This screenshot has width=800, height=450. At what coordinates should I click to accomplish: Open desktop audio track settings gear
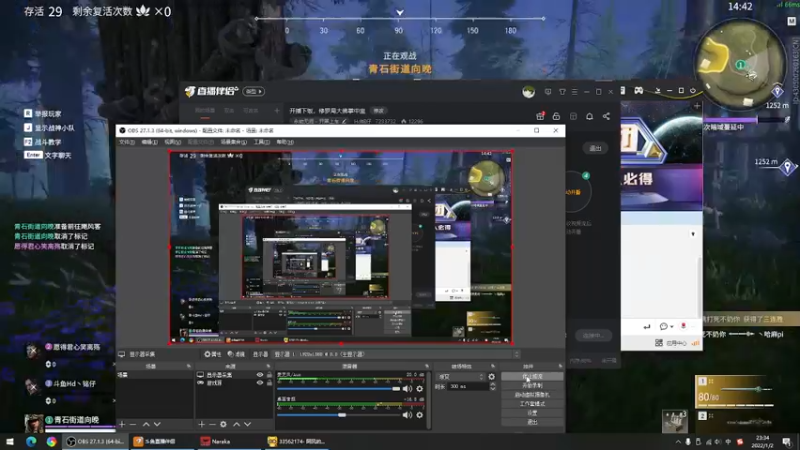[x=419, y=415]
